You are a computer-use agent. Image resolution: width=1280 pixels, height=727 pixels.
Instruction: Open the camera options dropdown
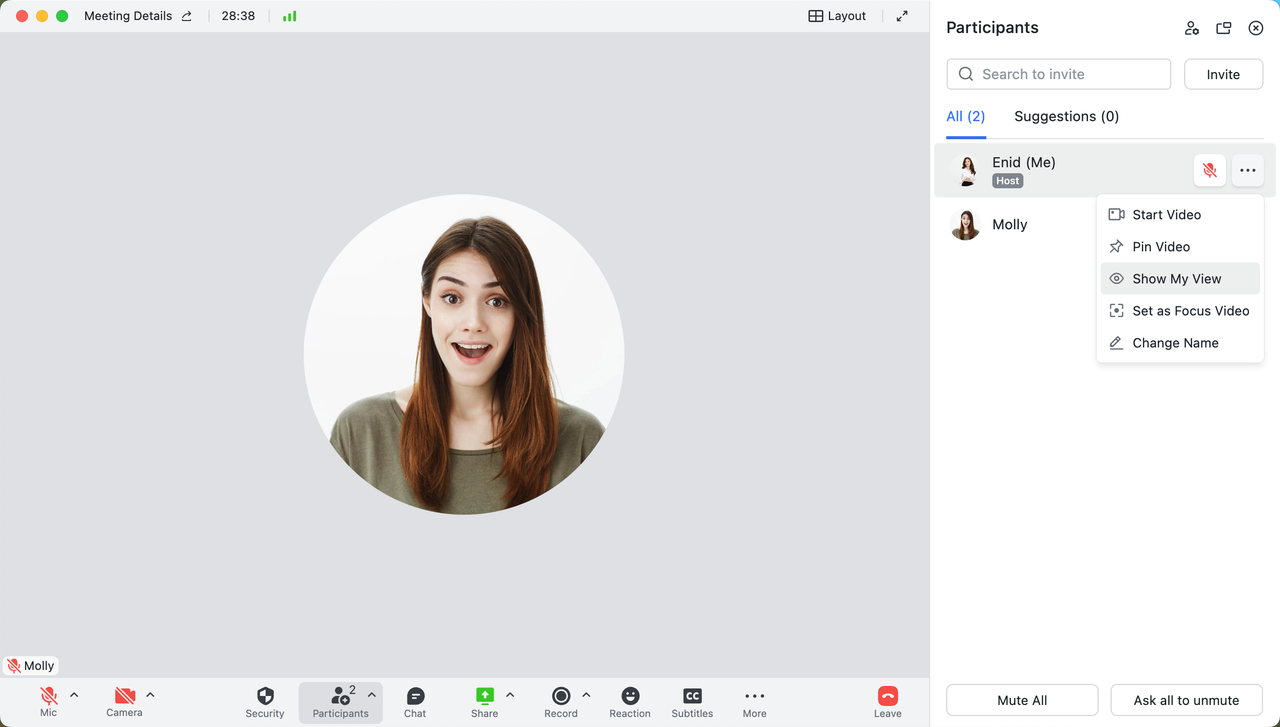pos(150,693)
